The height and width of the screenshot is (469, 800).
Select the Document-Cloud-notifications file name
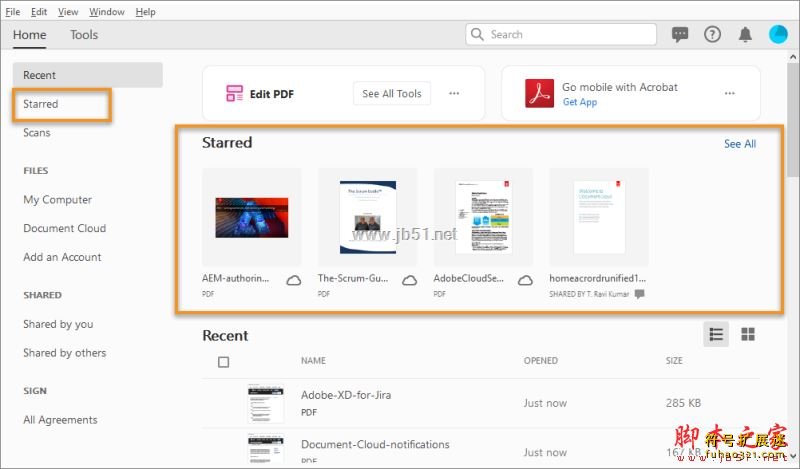click(x=375, y=445)
